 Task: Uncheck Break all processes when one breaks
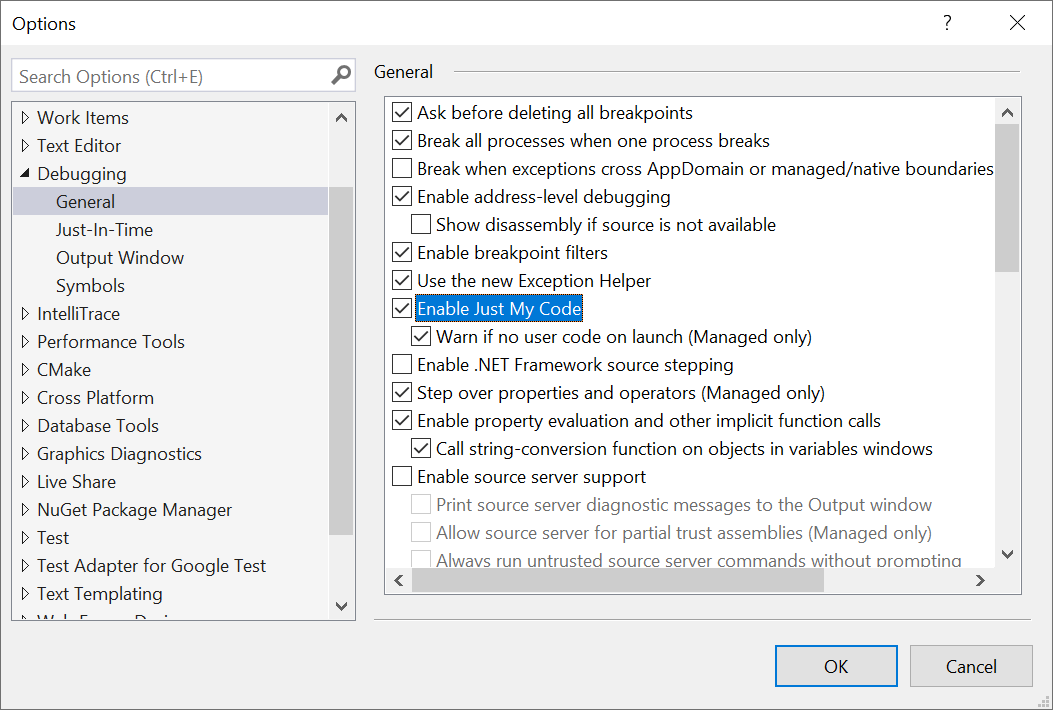(402, 140)
